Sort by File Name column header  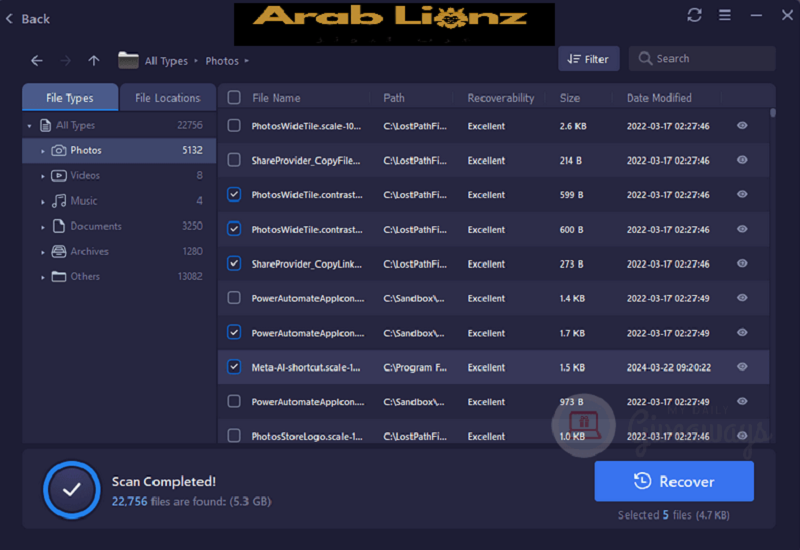(276, 98)
